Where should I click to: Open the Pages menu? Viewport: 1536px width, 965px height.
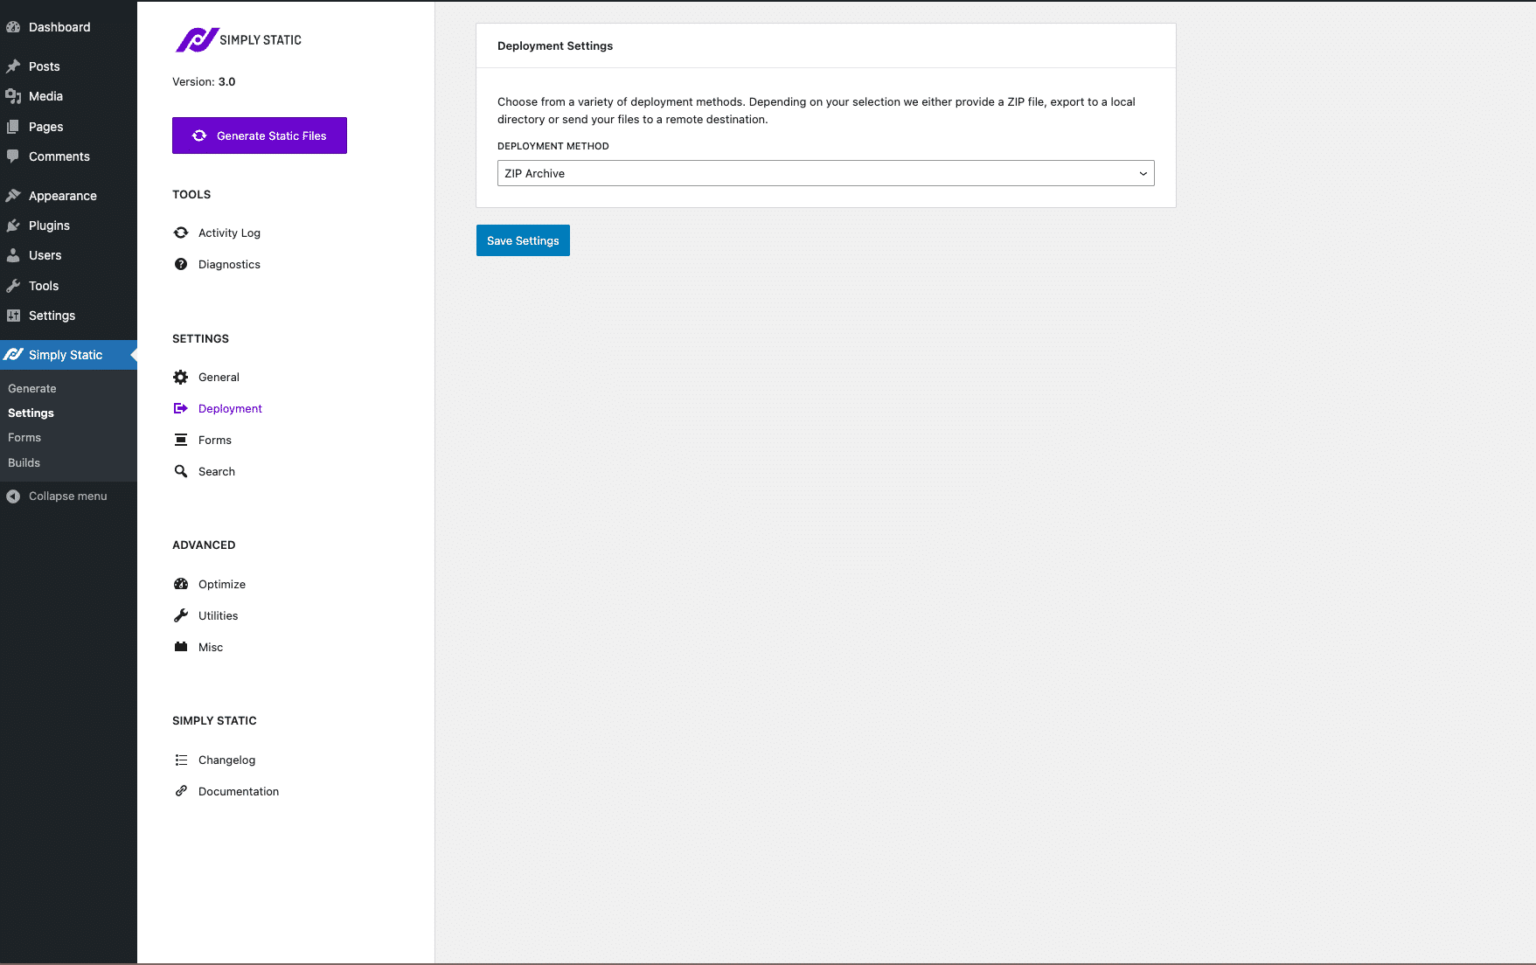[x=45, y=127]
